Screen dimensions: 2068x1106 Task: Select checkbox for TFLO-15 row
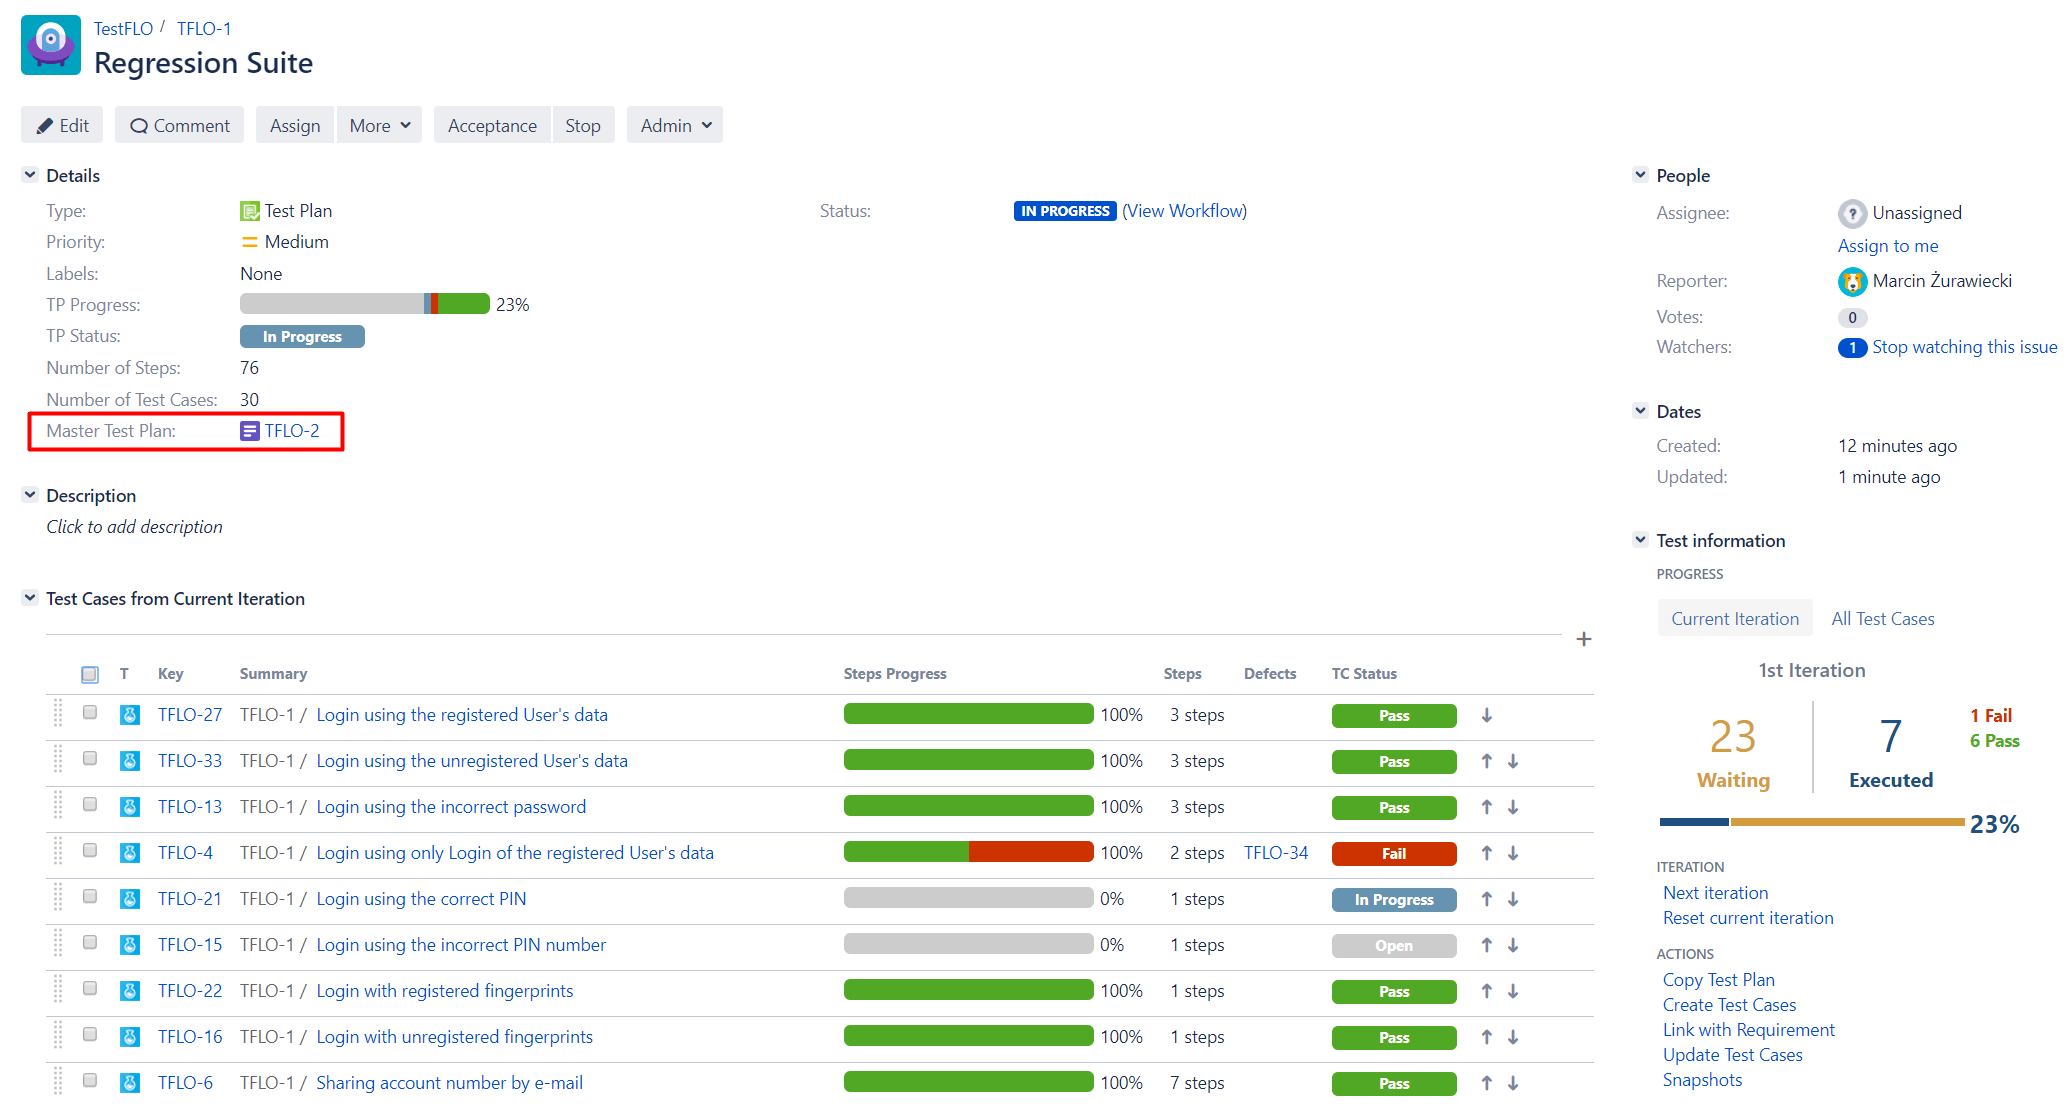(90, 943)
